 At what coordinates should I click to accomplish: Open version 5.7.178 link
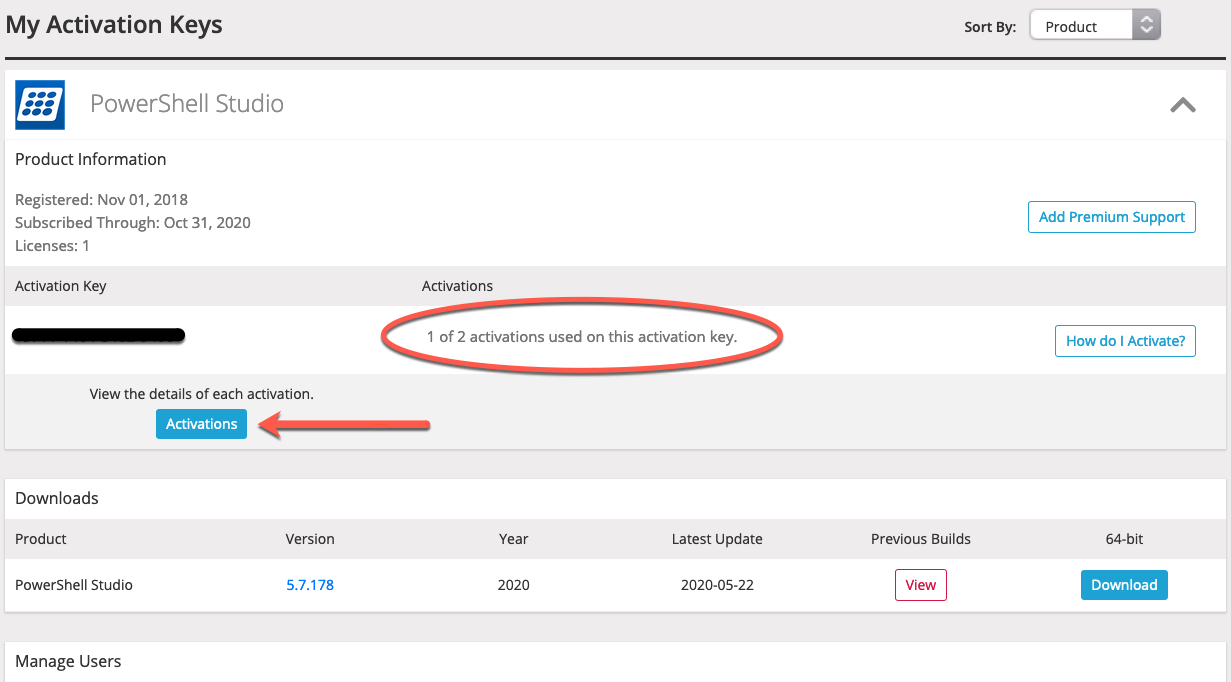pos(310,585)
